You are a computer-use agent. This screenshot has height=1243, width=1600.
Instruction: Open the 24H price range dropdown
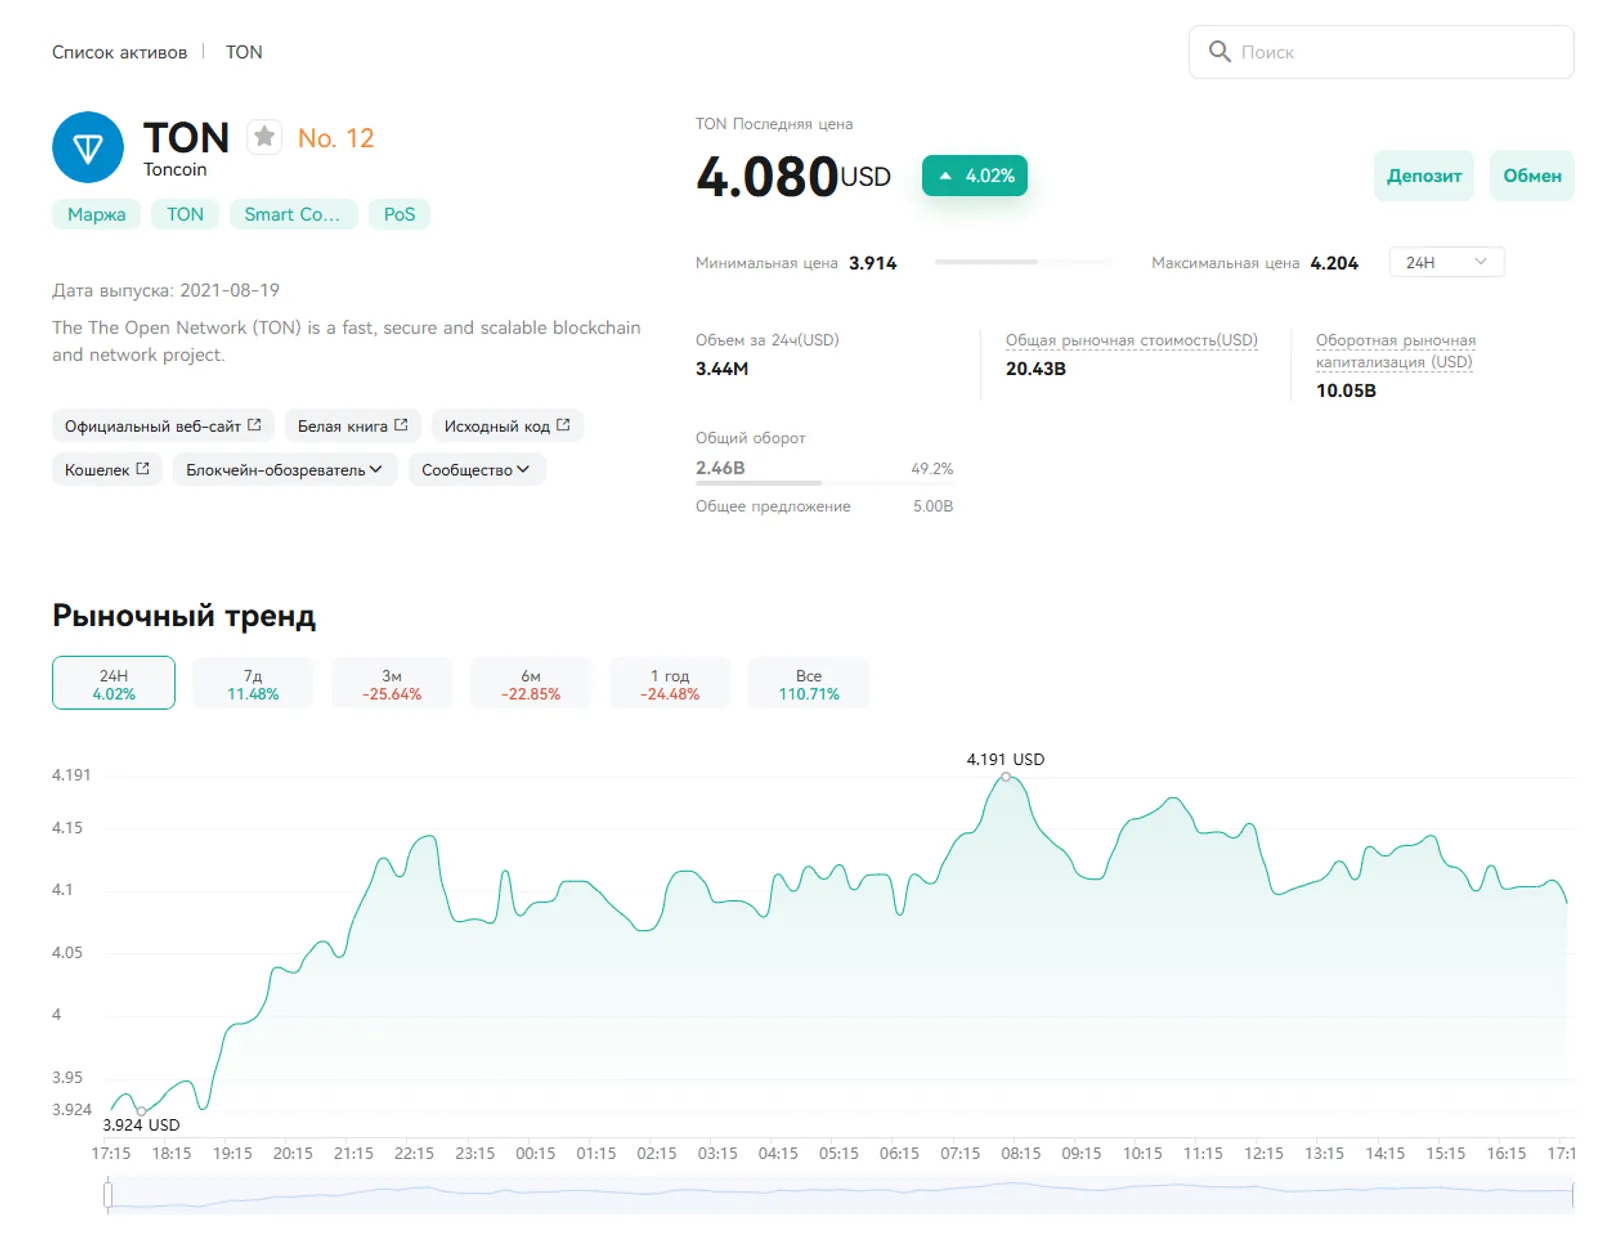tap(1446, 262)
